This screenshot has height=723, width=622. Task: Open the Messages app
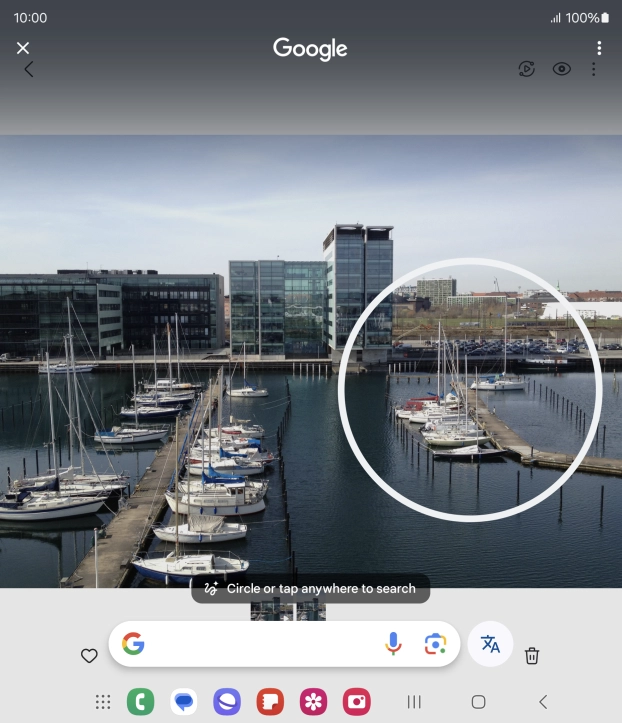(x=184, y=702)
